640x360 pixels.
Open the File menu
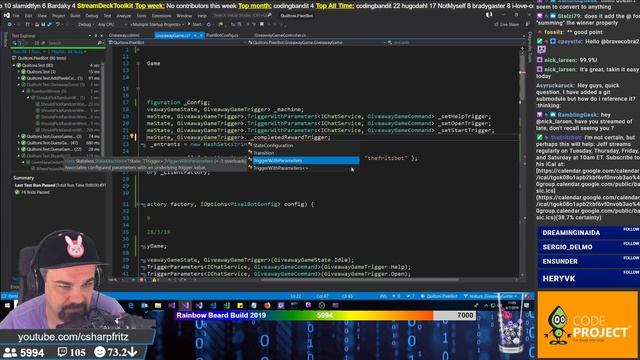click(16, 16)
